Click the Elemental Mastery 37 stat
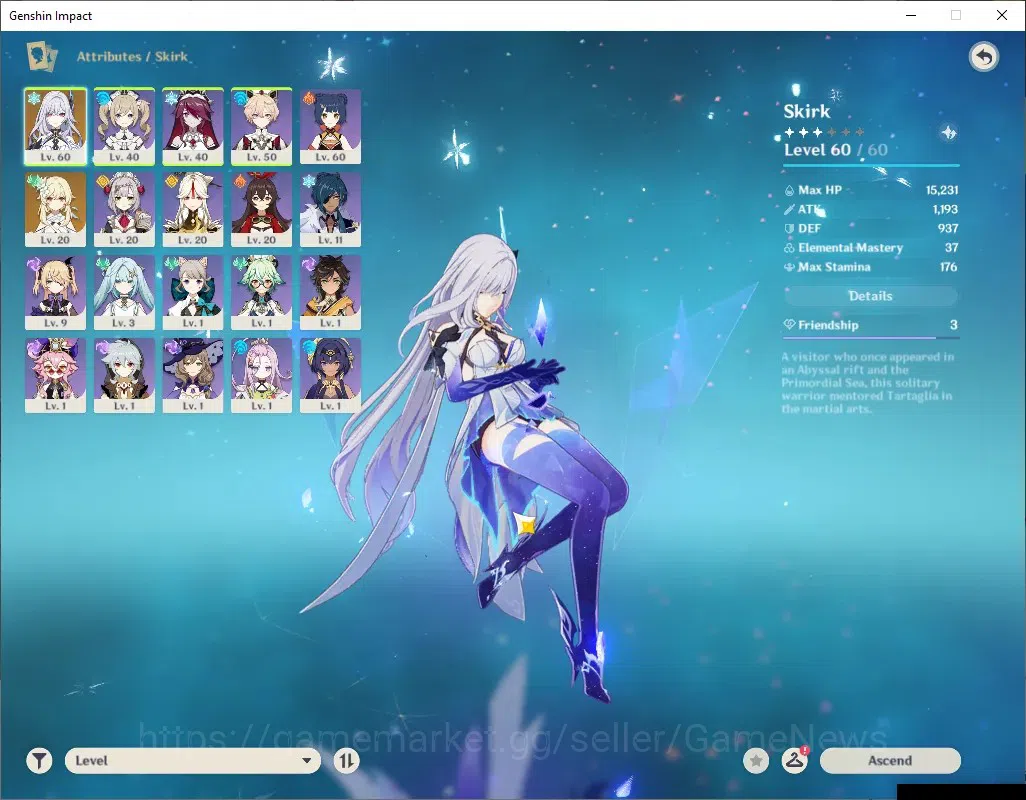Screen dimensions: 1026x800 pos(871,248)
